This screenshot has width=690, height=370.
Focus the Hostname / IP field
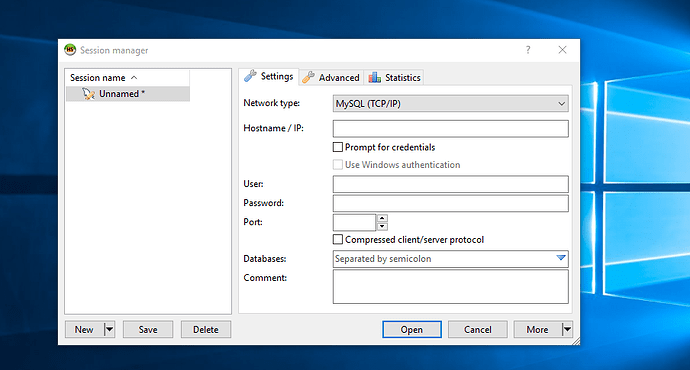point(450,129)
